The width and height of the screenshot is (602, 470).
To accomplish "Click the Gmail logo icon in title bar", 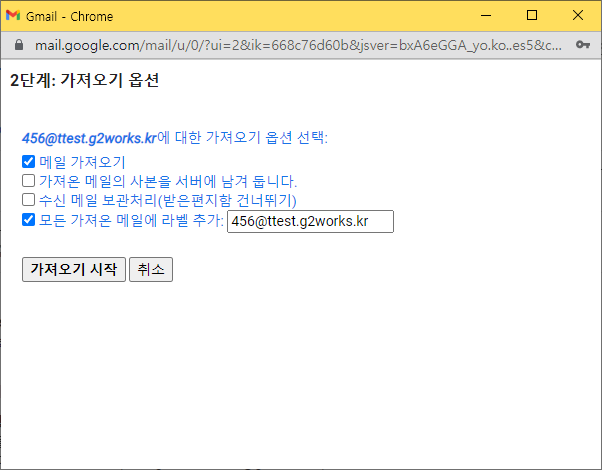I will (13, 16).
